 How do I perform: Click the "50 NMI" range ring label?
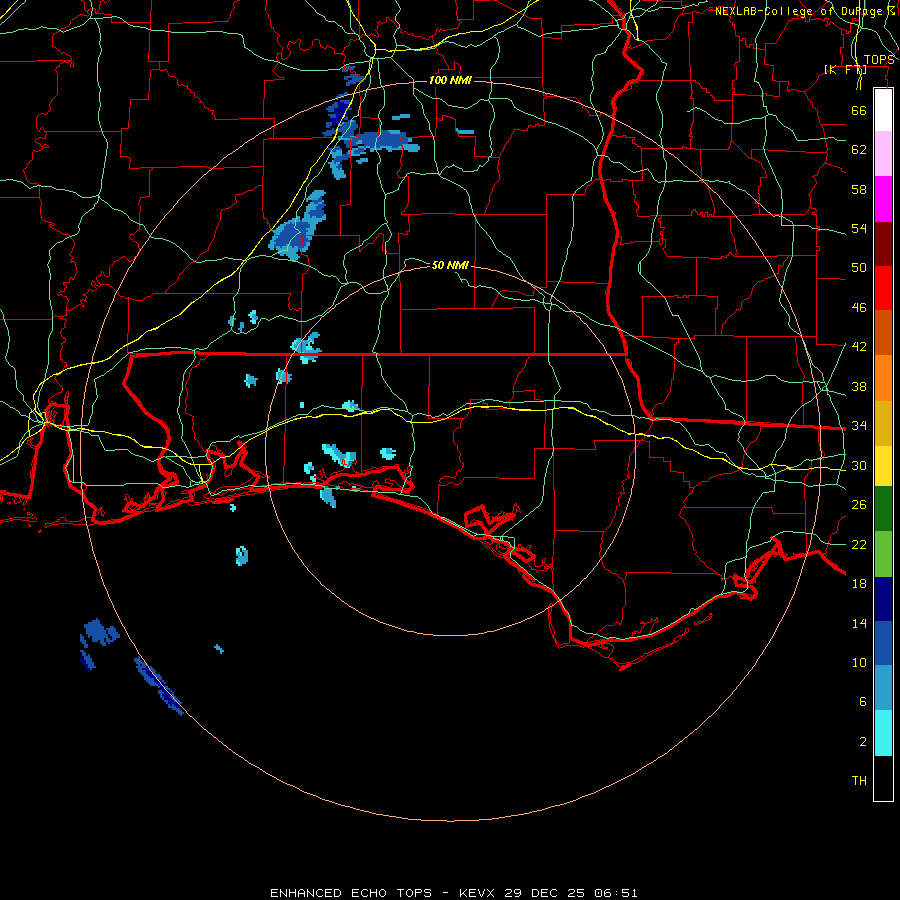(450, 265)
